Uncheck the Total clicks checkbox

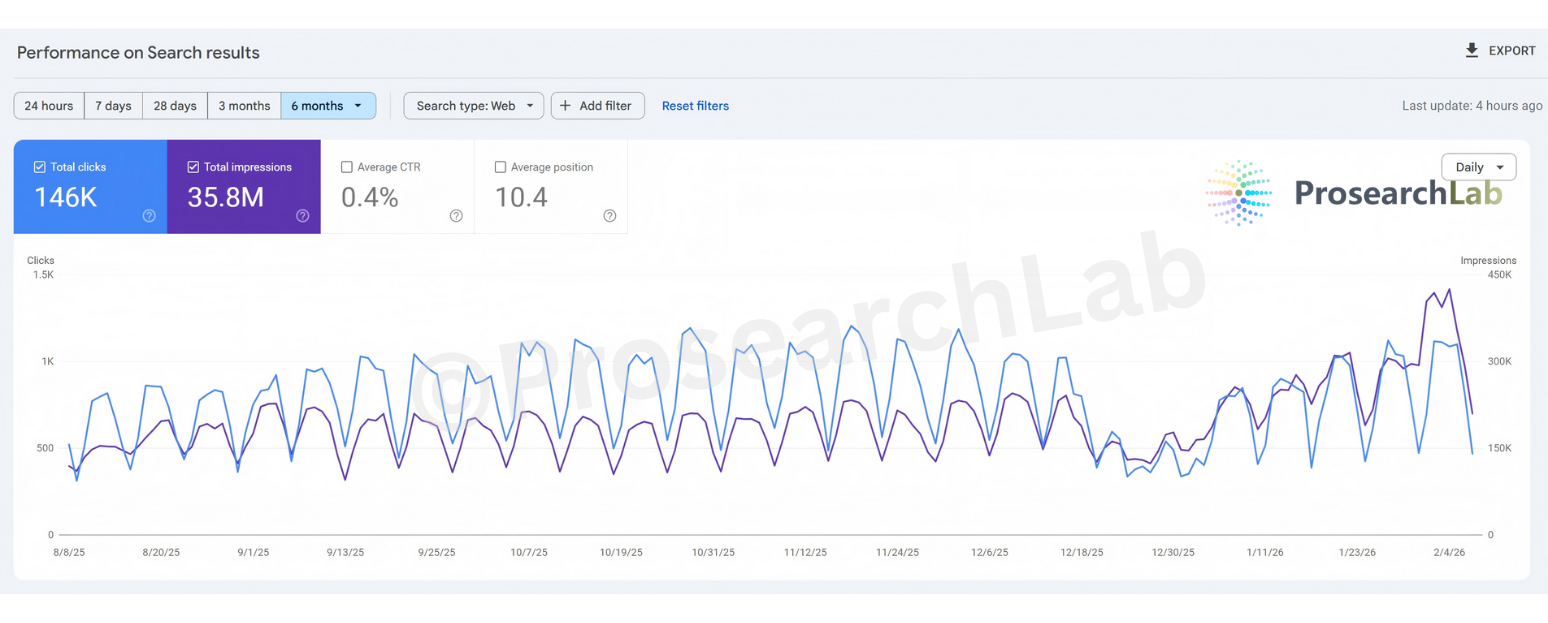pyautogui.click(x=40, y=167)
